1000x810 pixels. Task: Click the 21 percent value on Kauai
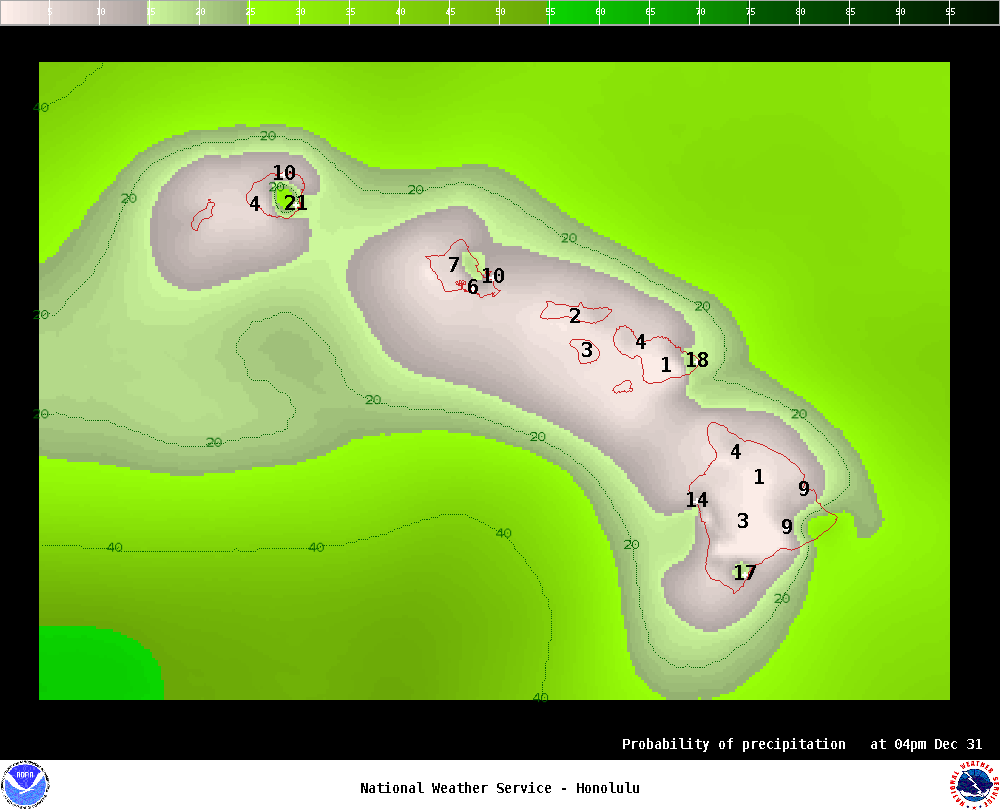(295, 203)
